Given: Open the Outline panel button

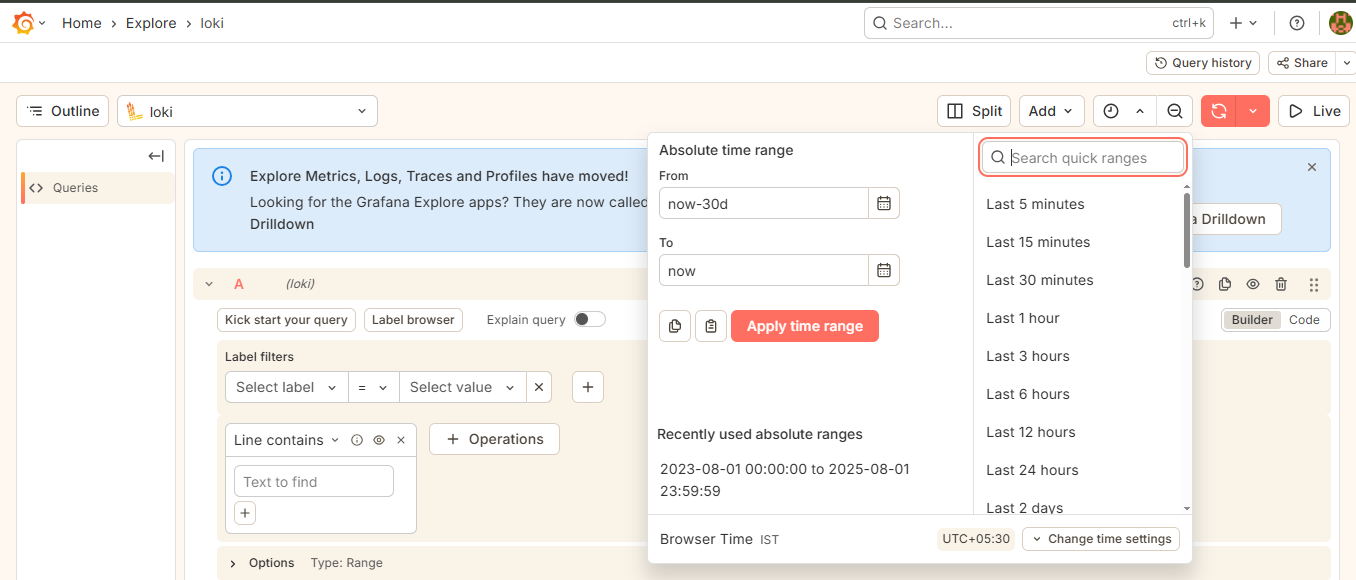Looking at the screenshot, I should tap(63, 111).
